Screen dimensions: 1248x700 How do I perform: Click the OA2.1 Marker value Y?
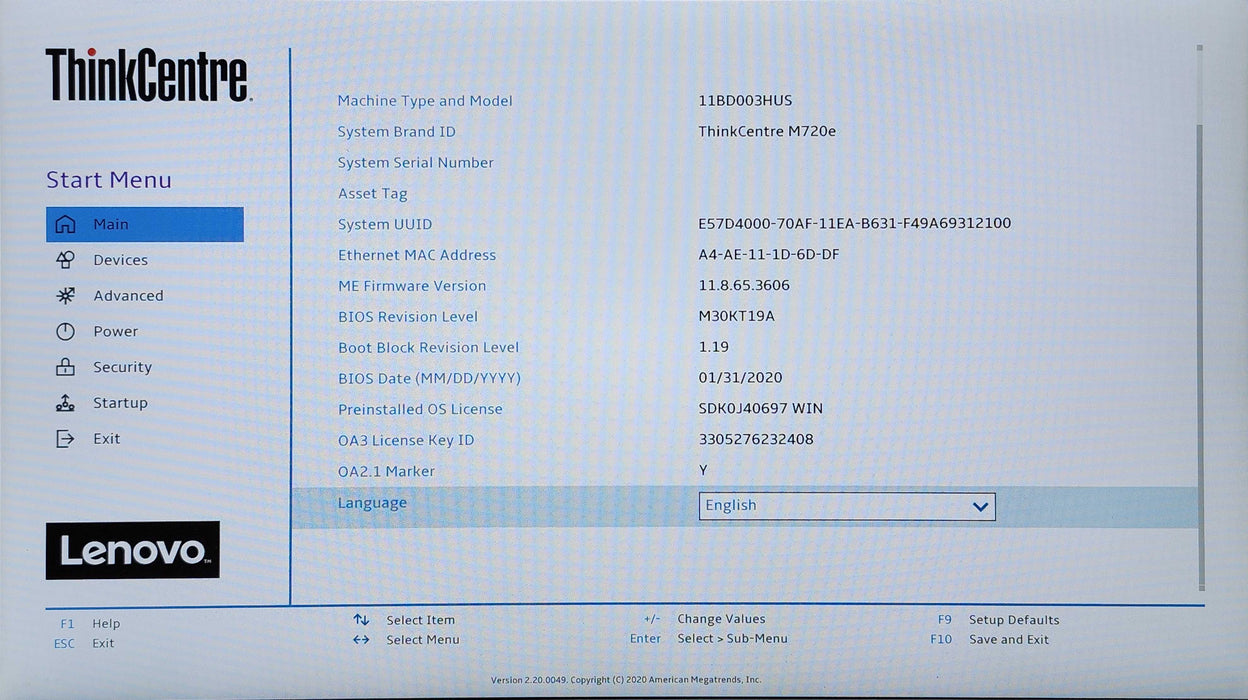point(703,470)
